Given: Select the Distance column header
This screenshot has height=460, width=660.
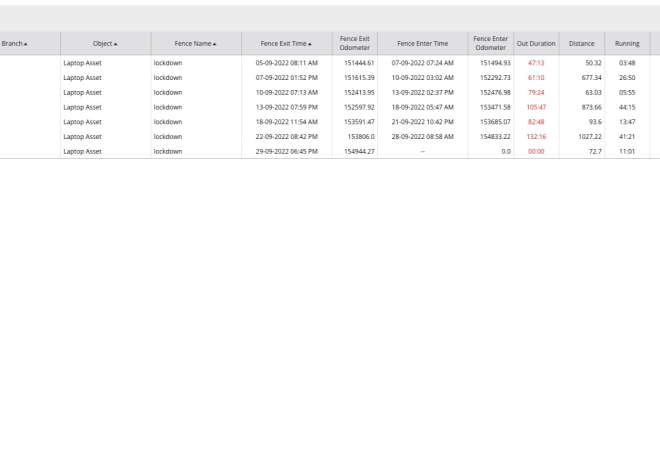Looking at the screenshot, I should tap(581, 44).
